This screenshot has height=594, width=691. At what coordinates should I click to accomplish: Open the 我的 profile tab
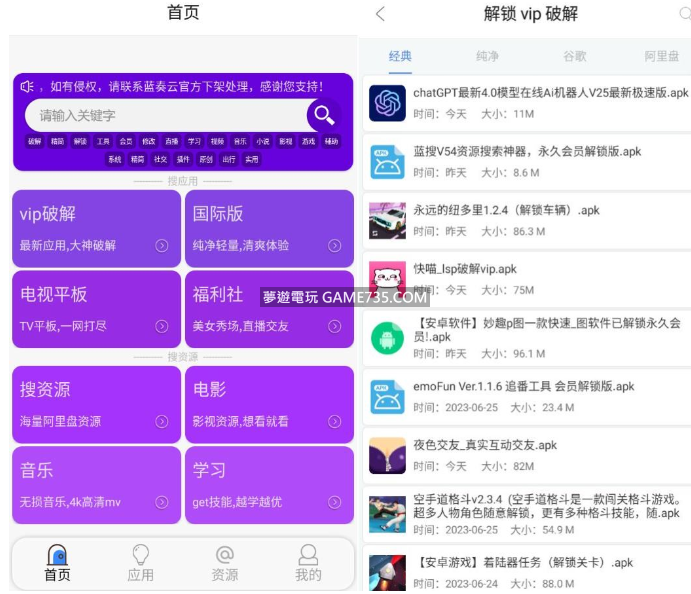[308, 555]
